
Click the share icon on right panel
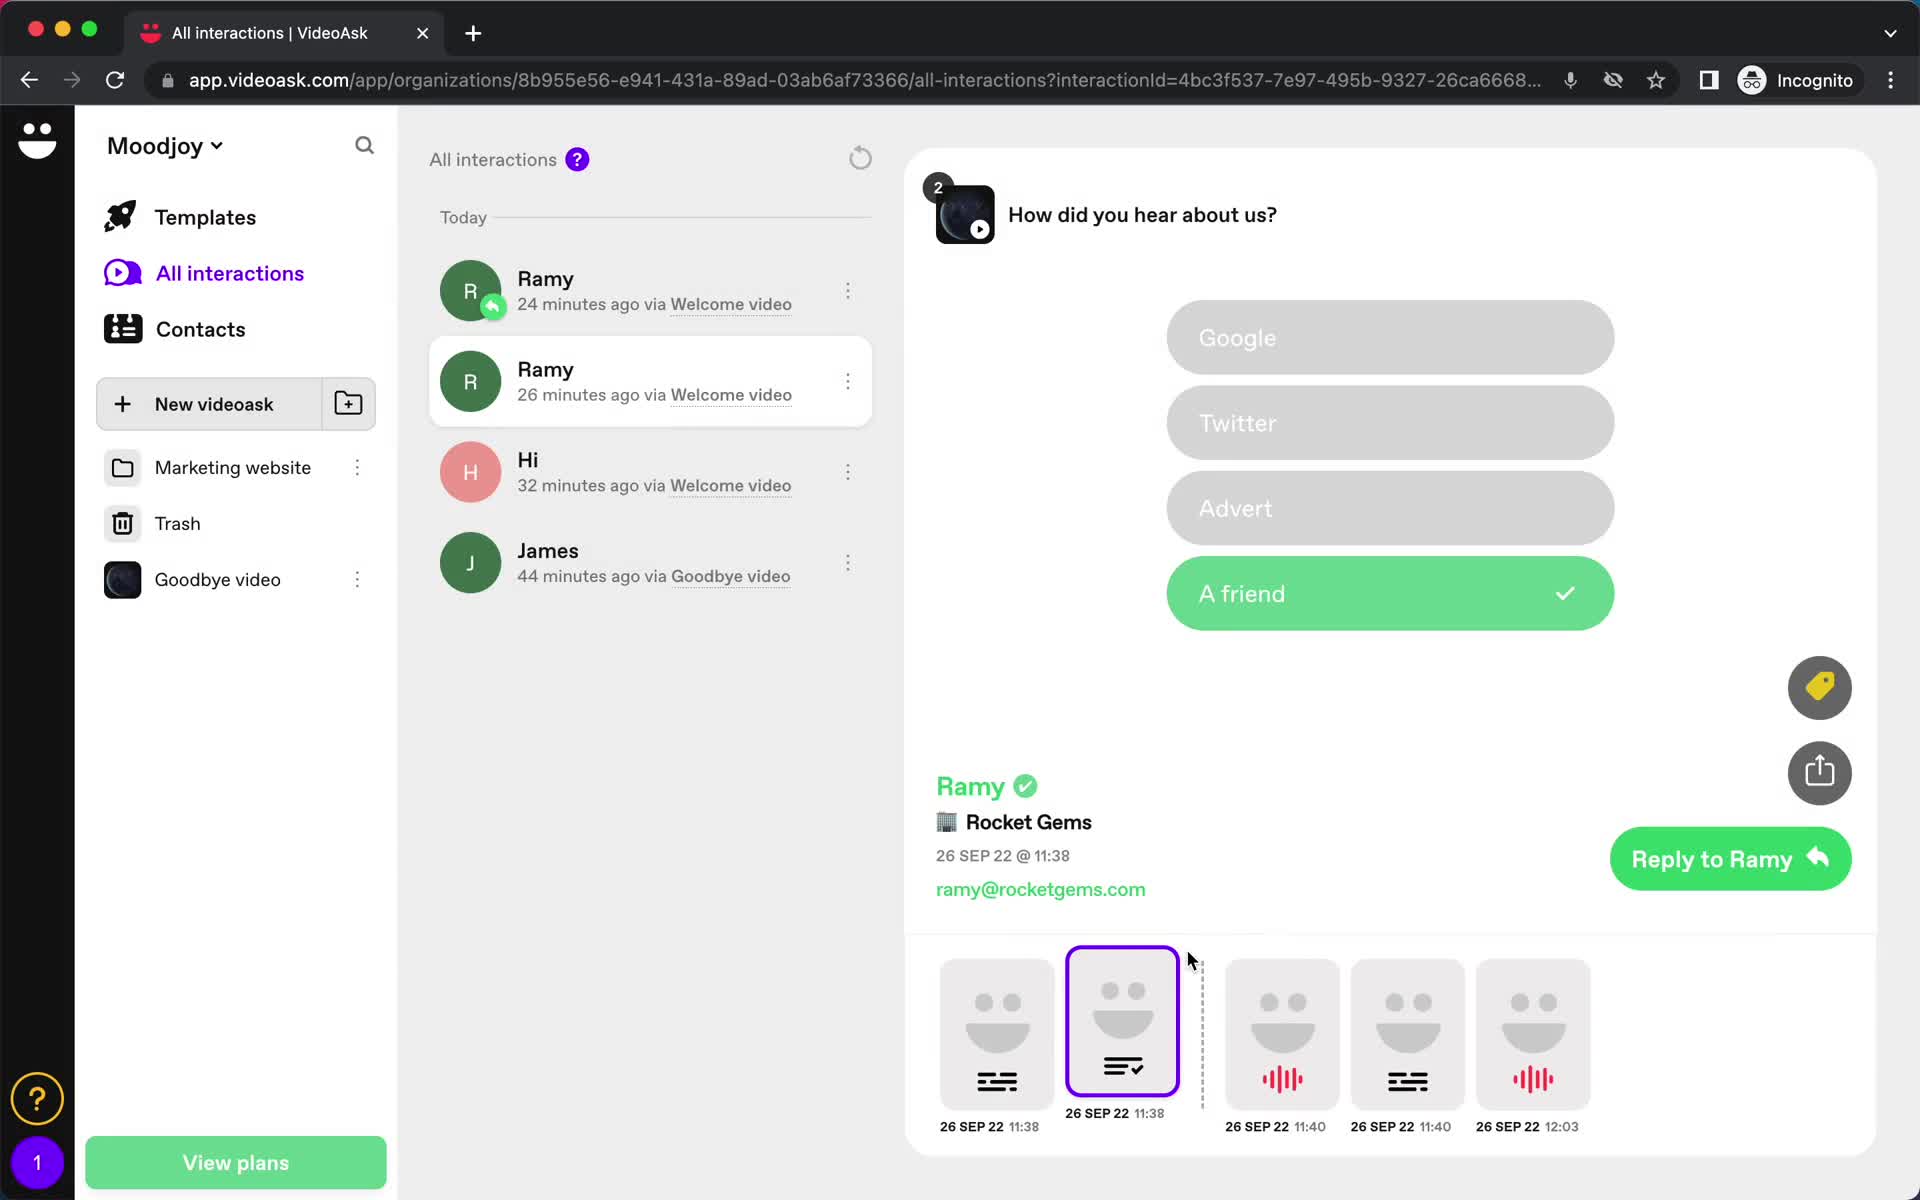click(x=1819, y=773)
